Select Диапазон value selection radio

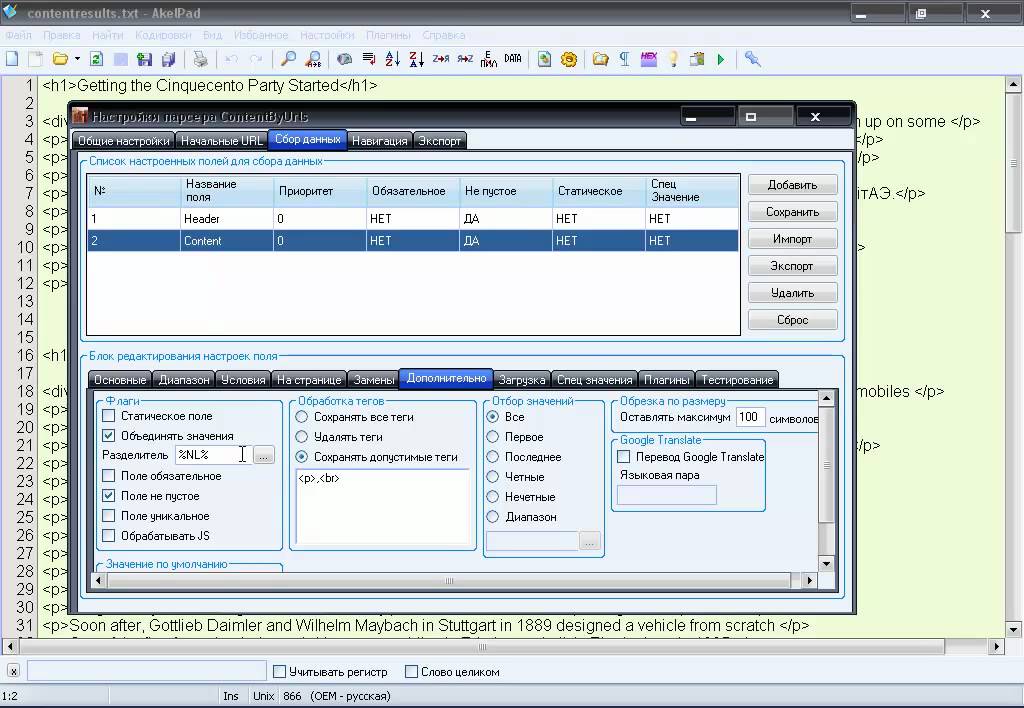click(x=493, y=517)
